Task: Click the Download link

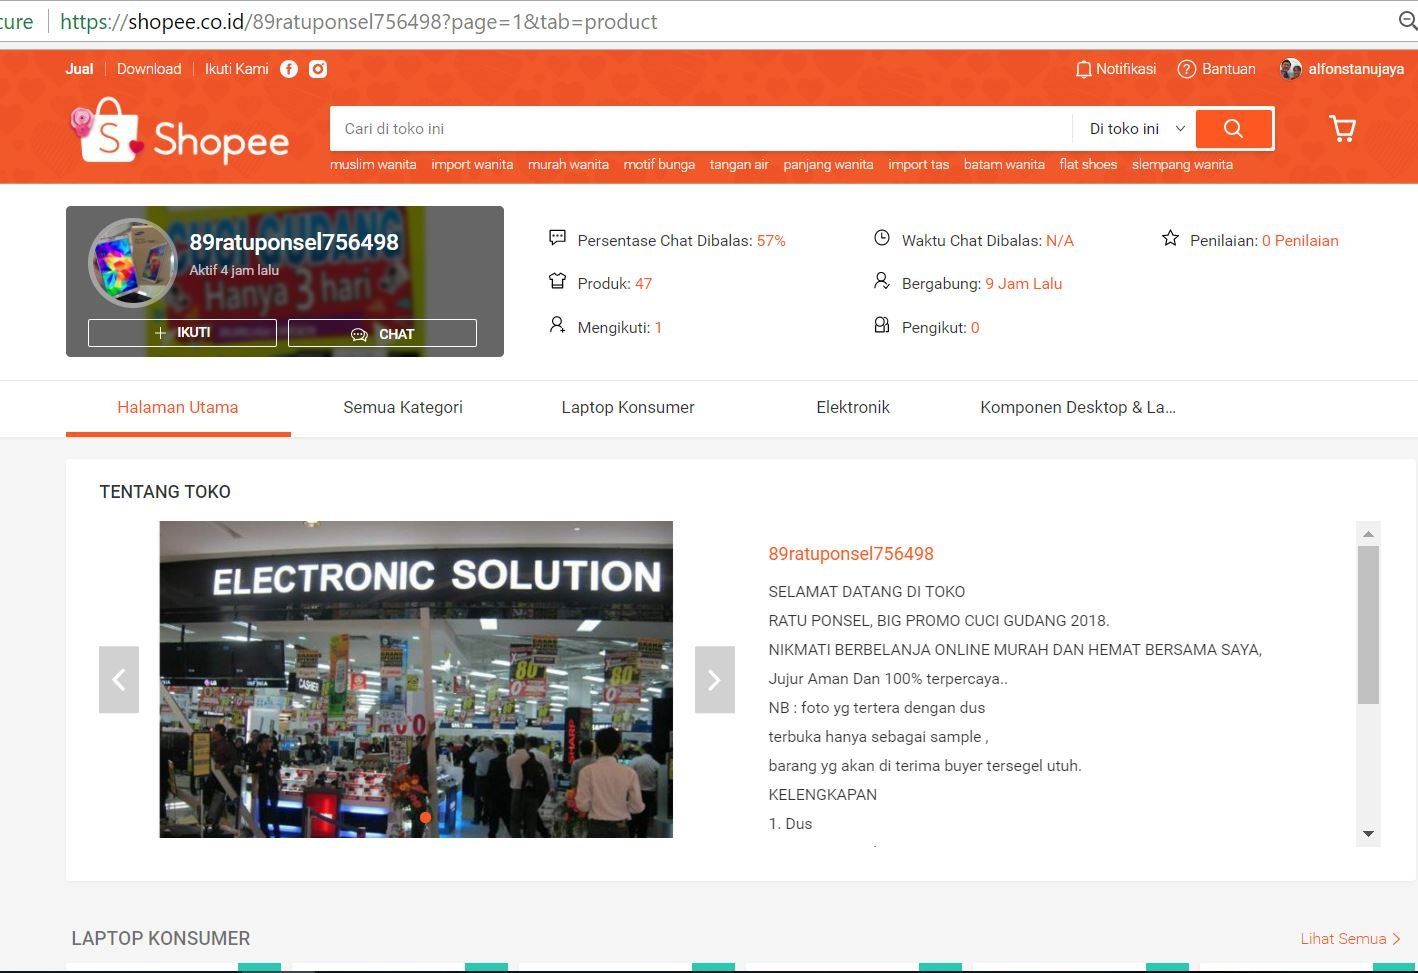Action: [x=149, y=69]
